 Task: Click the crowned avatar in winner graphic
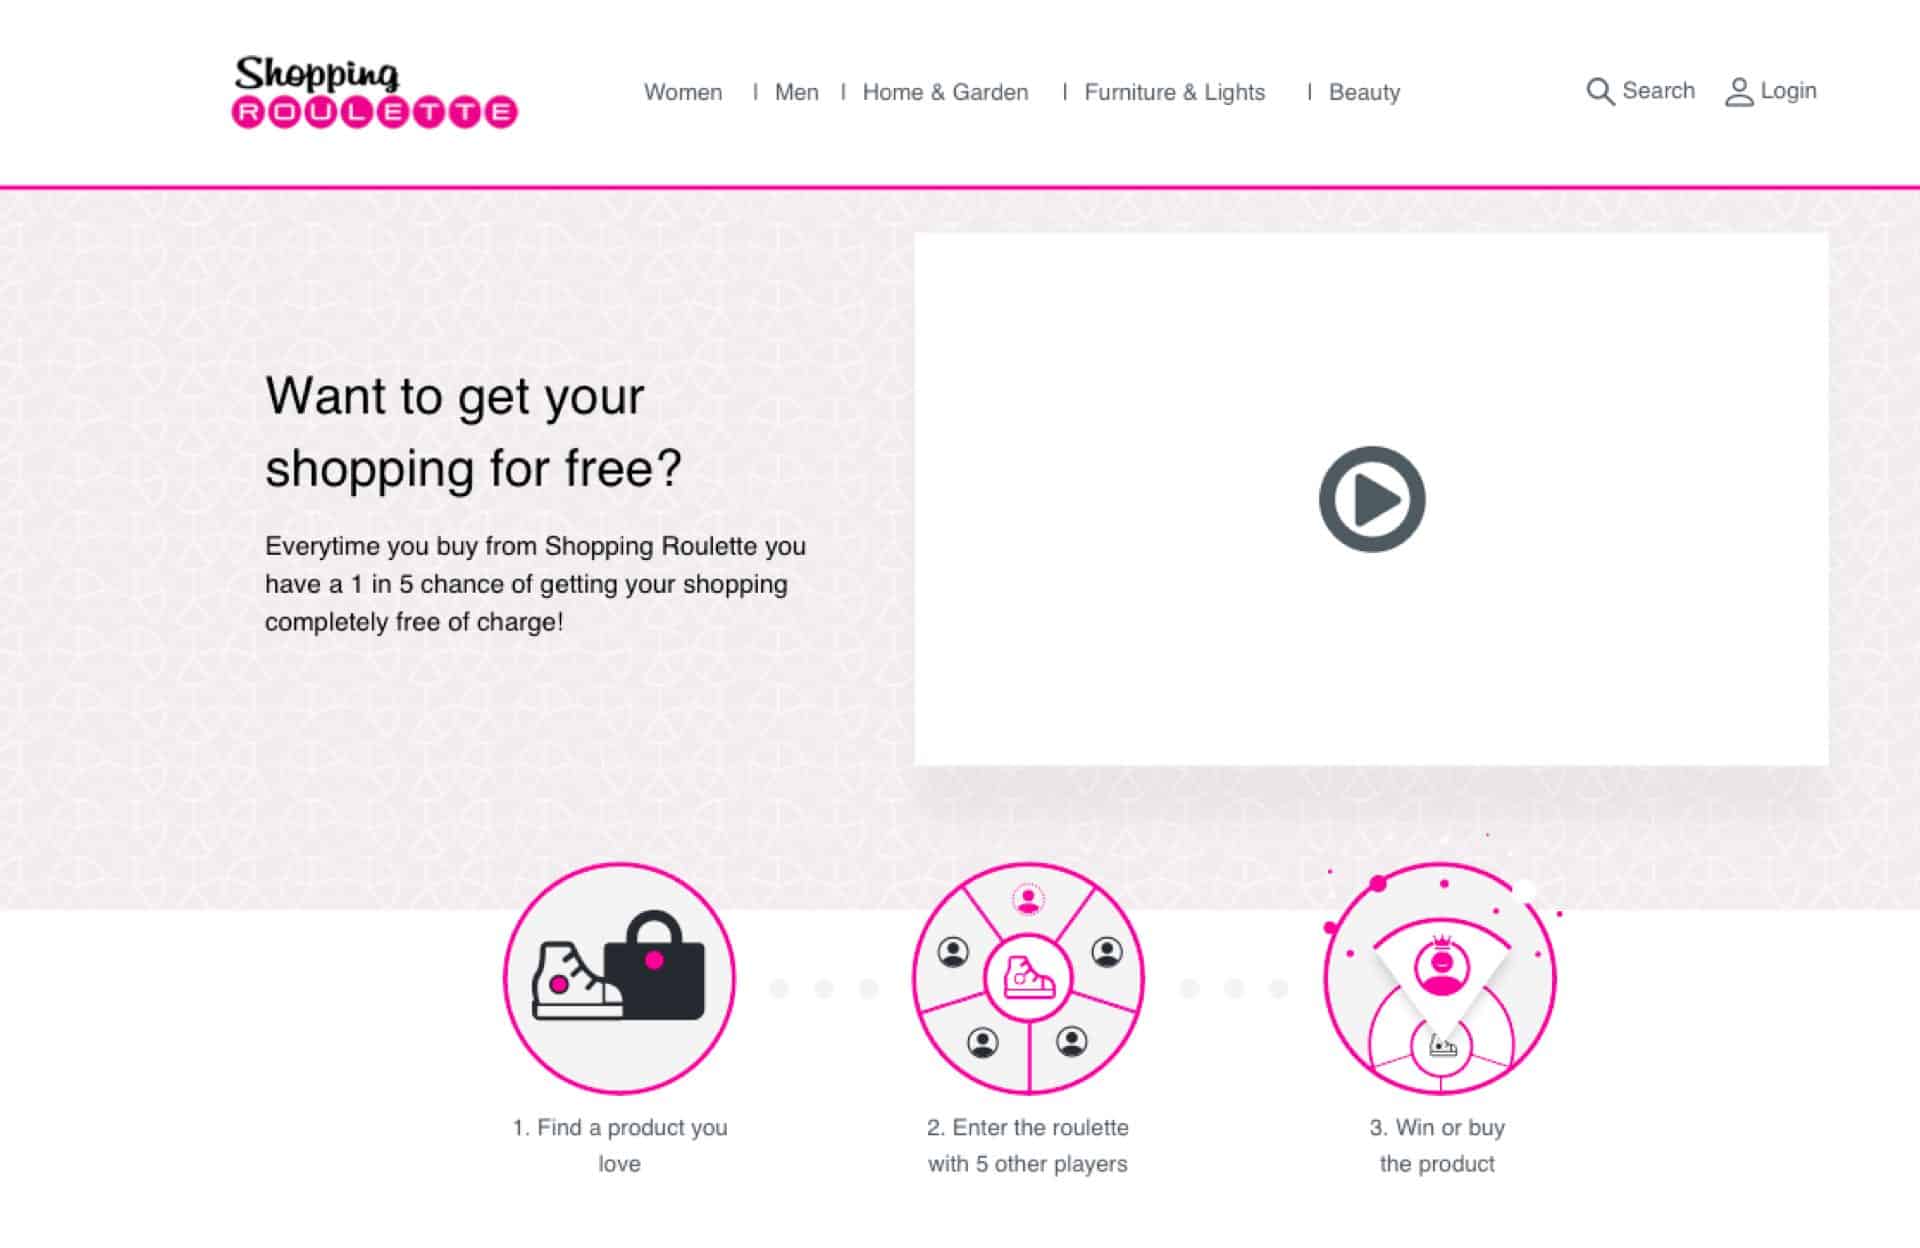[1442, 964]
